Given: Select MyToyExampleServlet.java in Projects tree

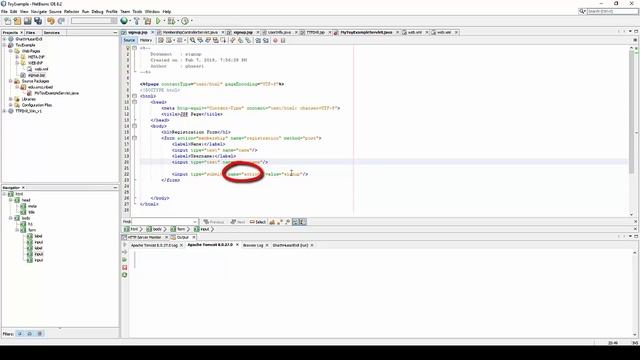Looking at the screenshot, I should pyautogui.click(x=56, y=93).
